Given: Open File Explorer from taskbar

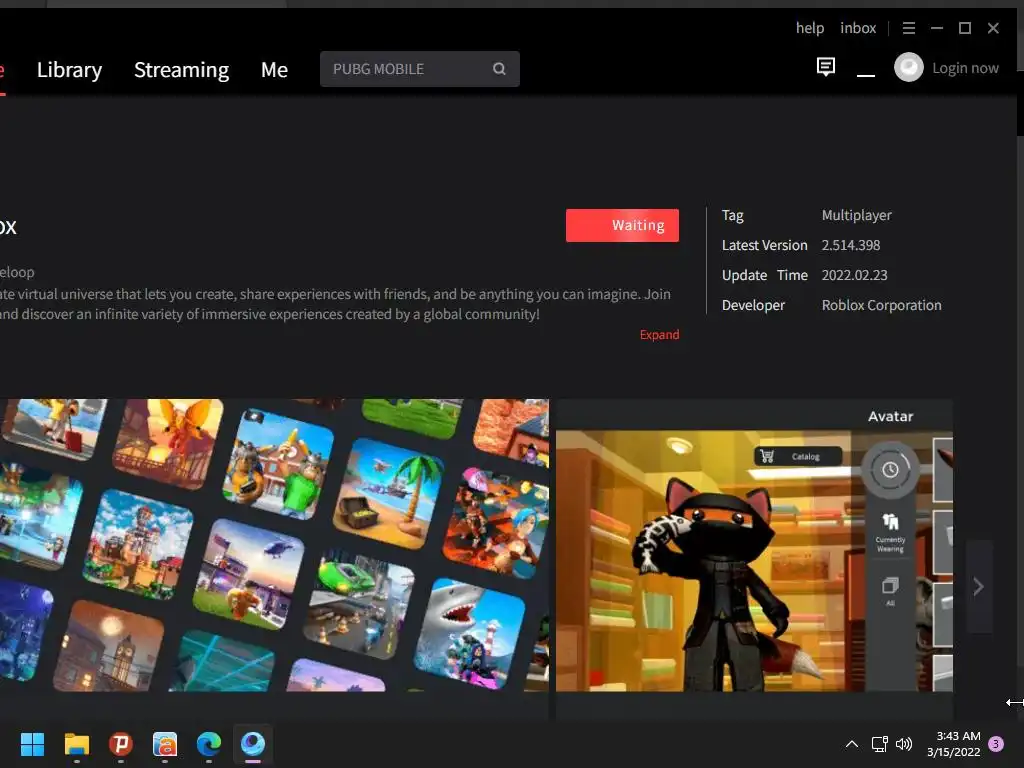Looking at the screenshot, I should point(76,744).
